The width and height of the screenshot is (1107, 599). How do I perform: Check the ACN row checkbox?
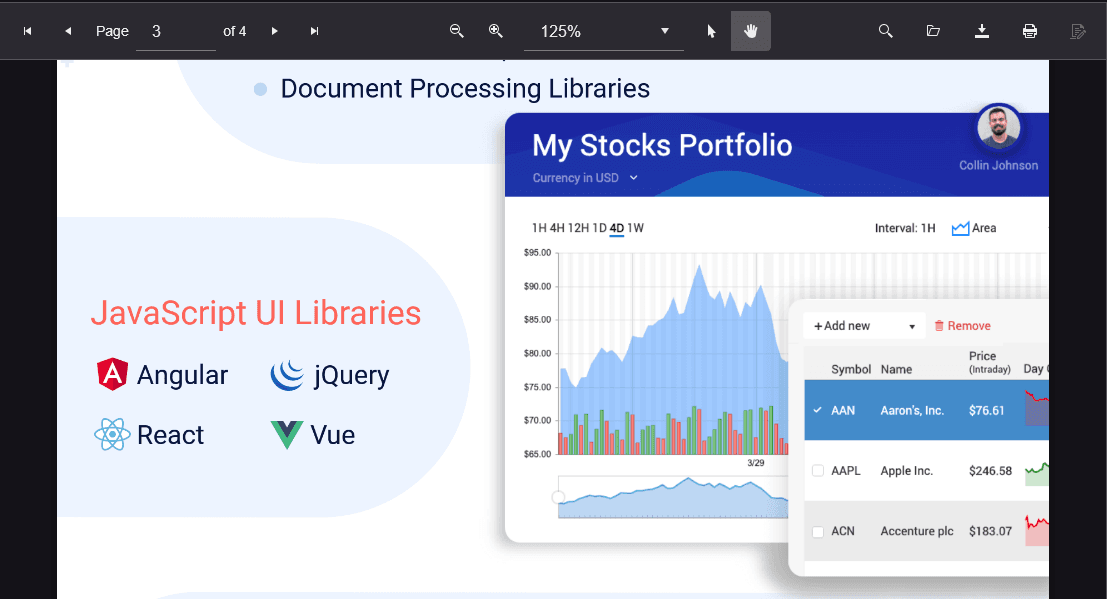pos(818,531)
